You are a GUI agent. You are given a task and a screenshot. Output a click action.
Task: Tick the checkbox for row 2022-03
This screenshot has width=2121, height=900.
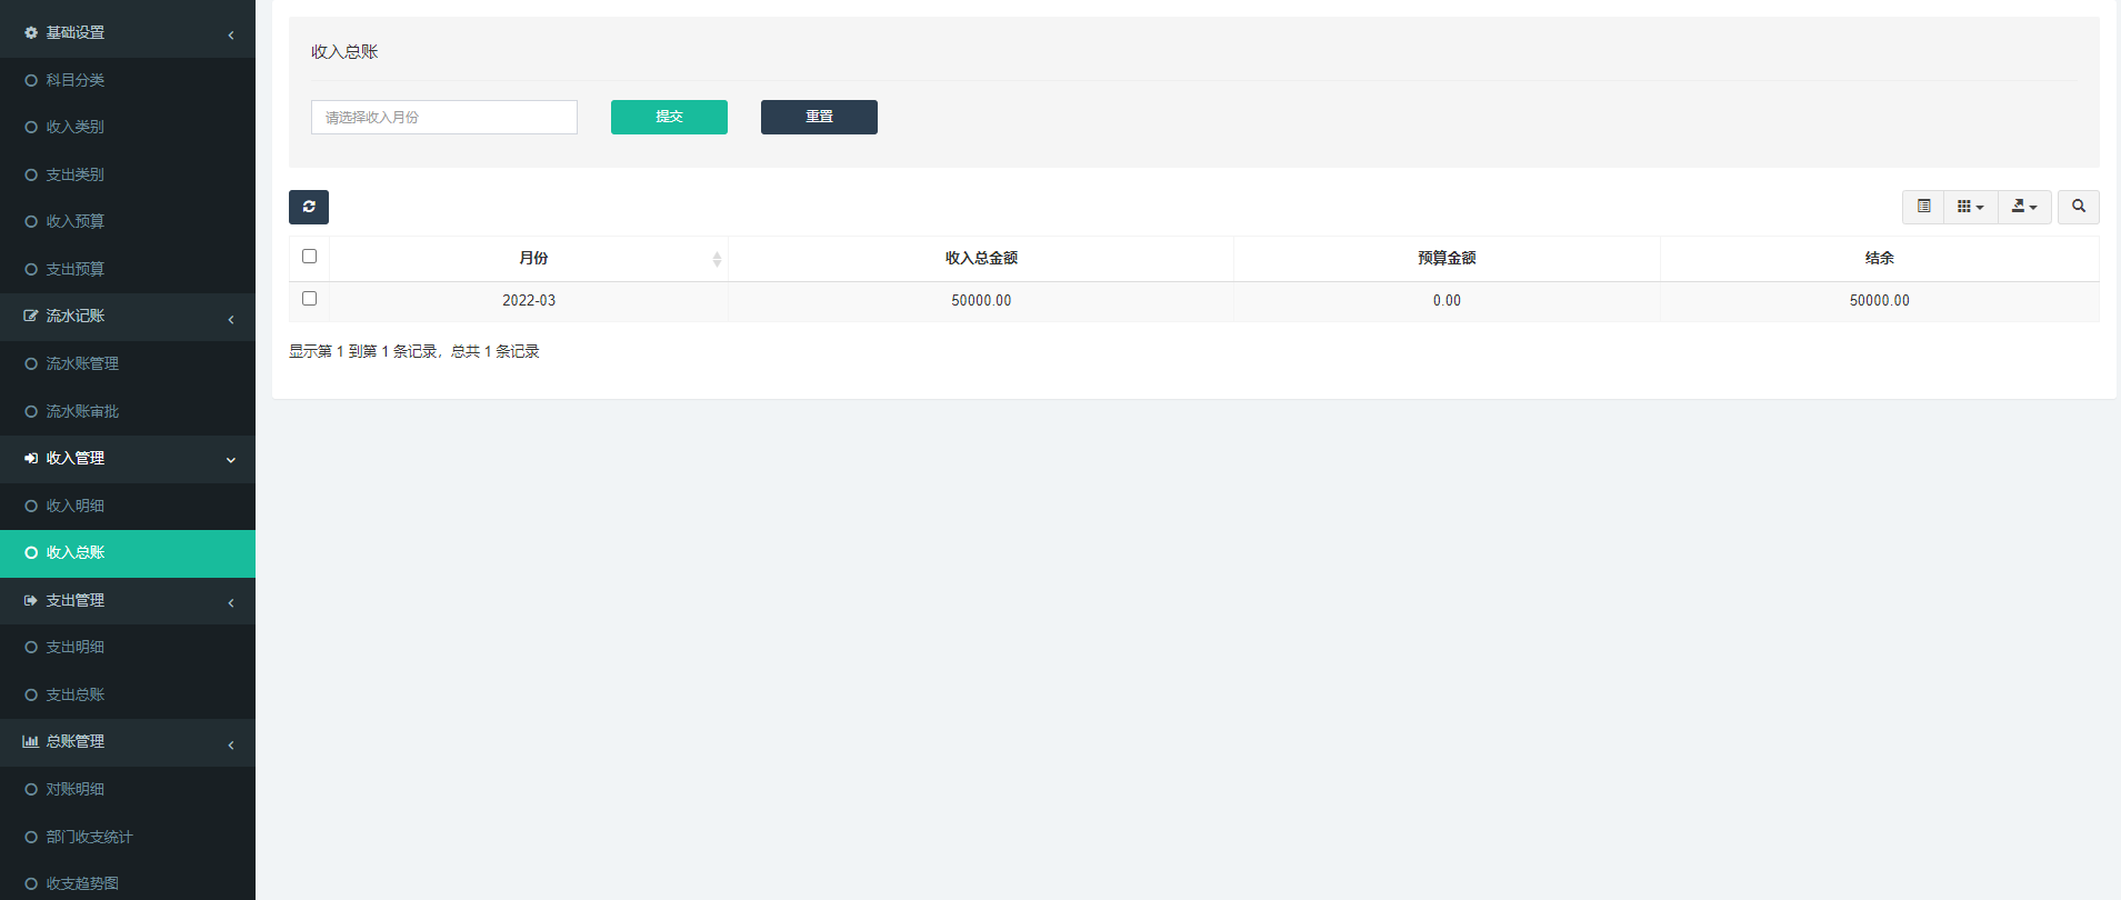309,298
